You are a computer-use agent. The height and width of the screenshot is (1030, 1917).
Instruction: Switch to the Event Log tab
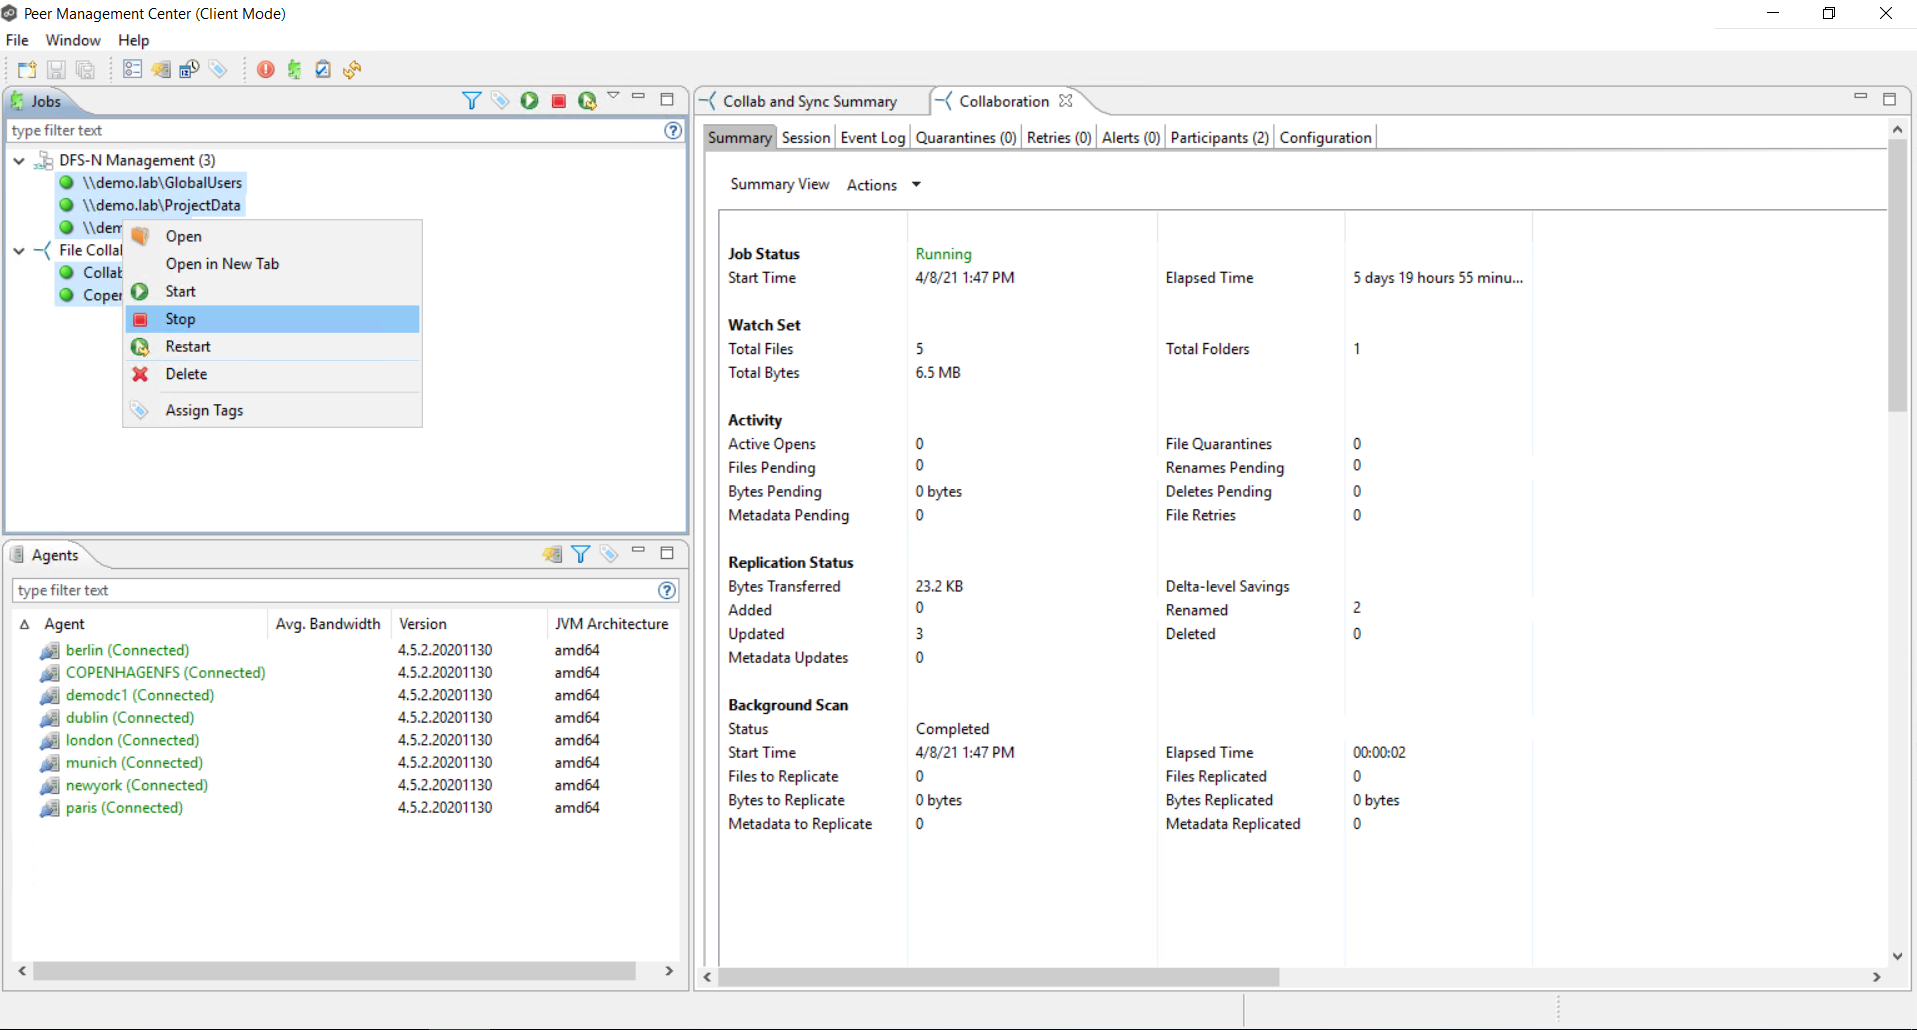click(x=872, y=138)
